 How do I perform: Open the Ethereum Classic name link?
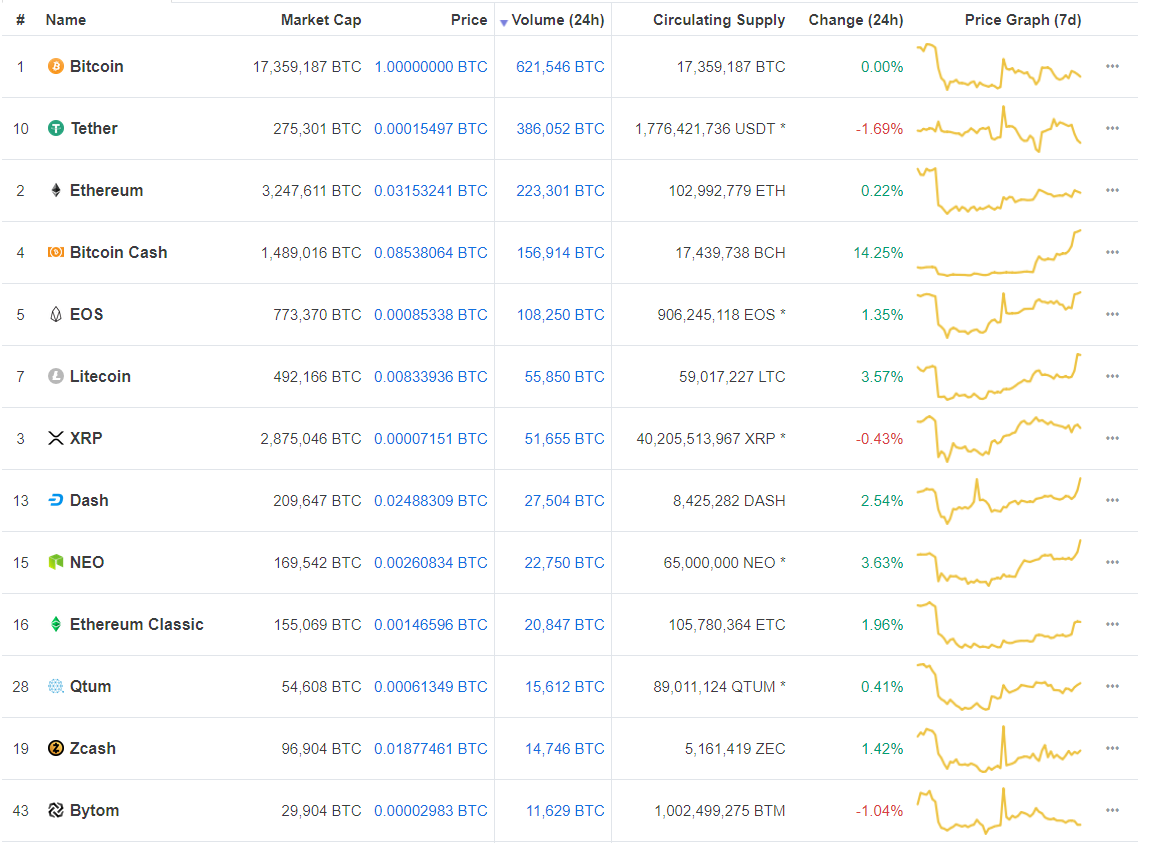pyautogui.click(x=136, y=624)
